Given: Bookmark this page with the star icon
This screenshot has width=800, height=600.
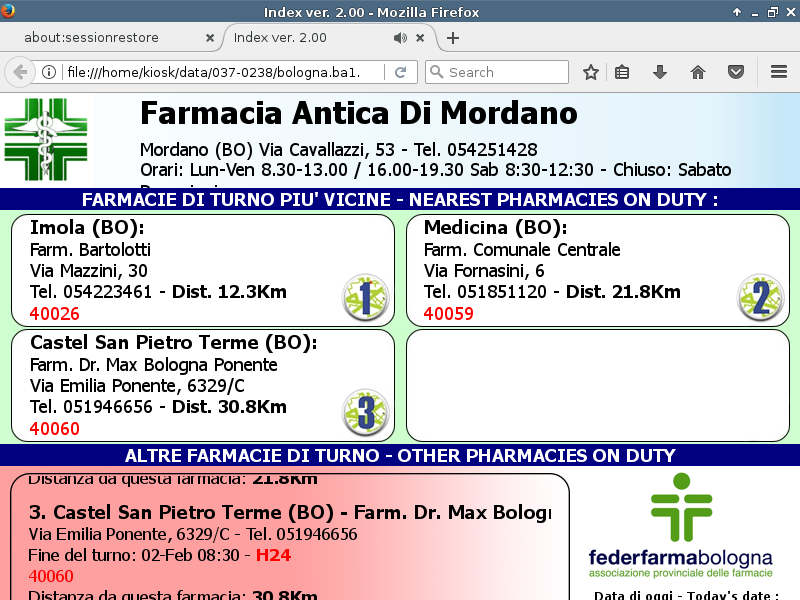Looking at the screenshot, I should coord(591,72).
